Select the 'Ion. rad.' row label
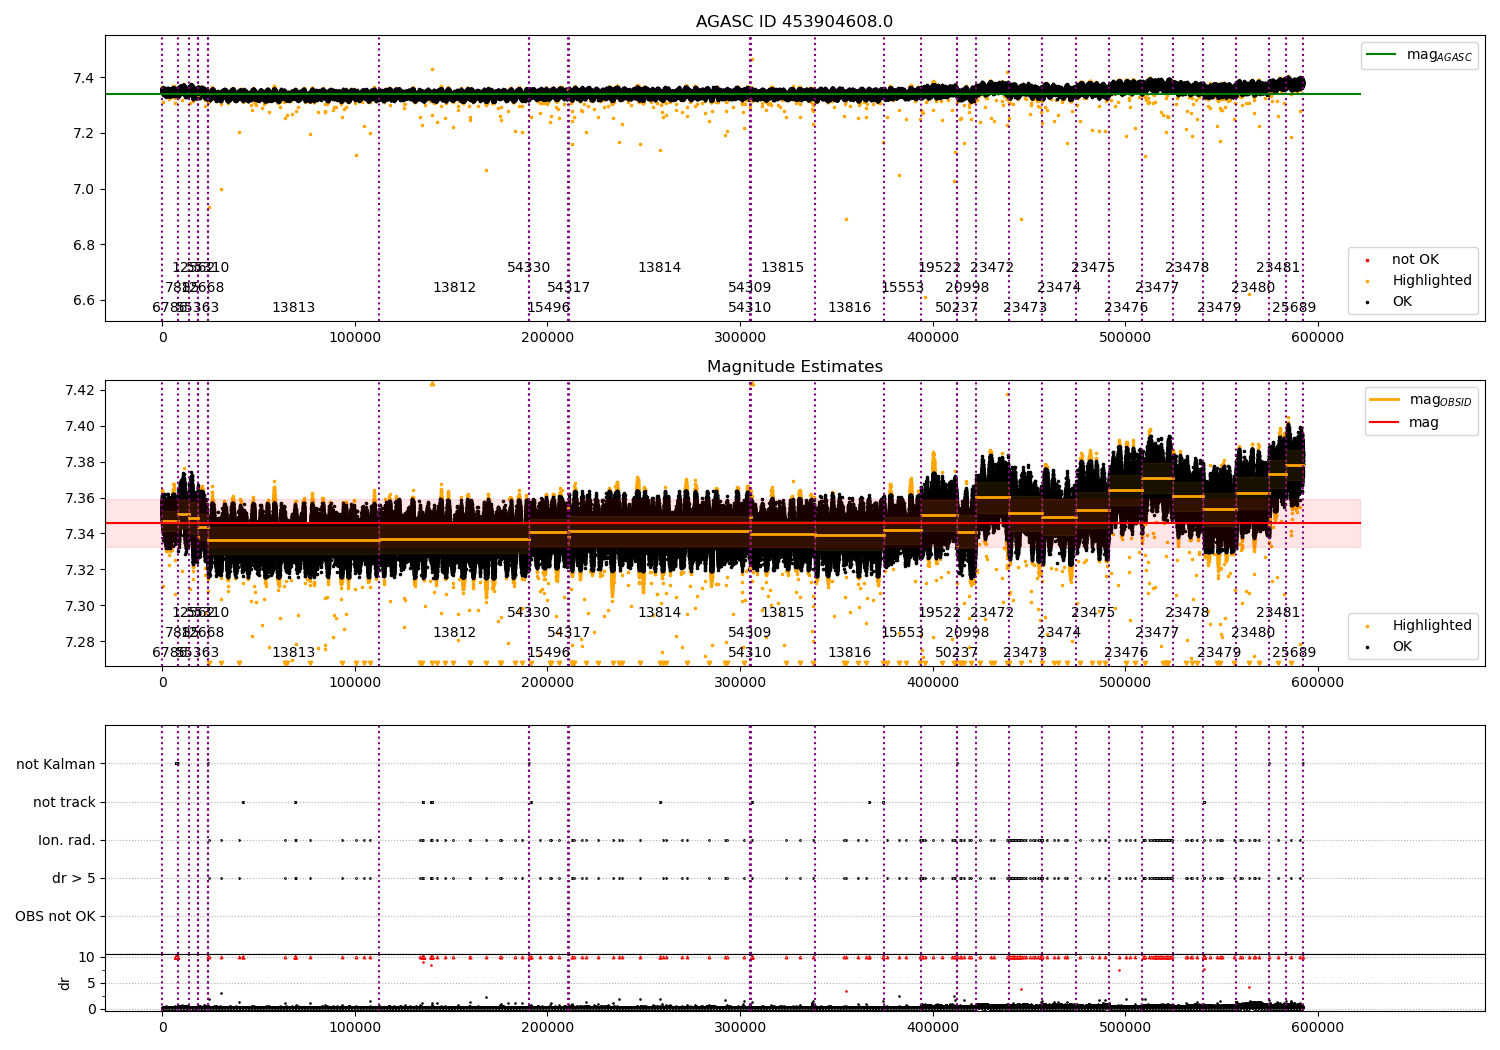 [x=67, y=840]
